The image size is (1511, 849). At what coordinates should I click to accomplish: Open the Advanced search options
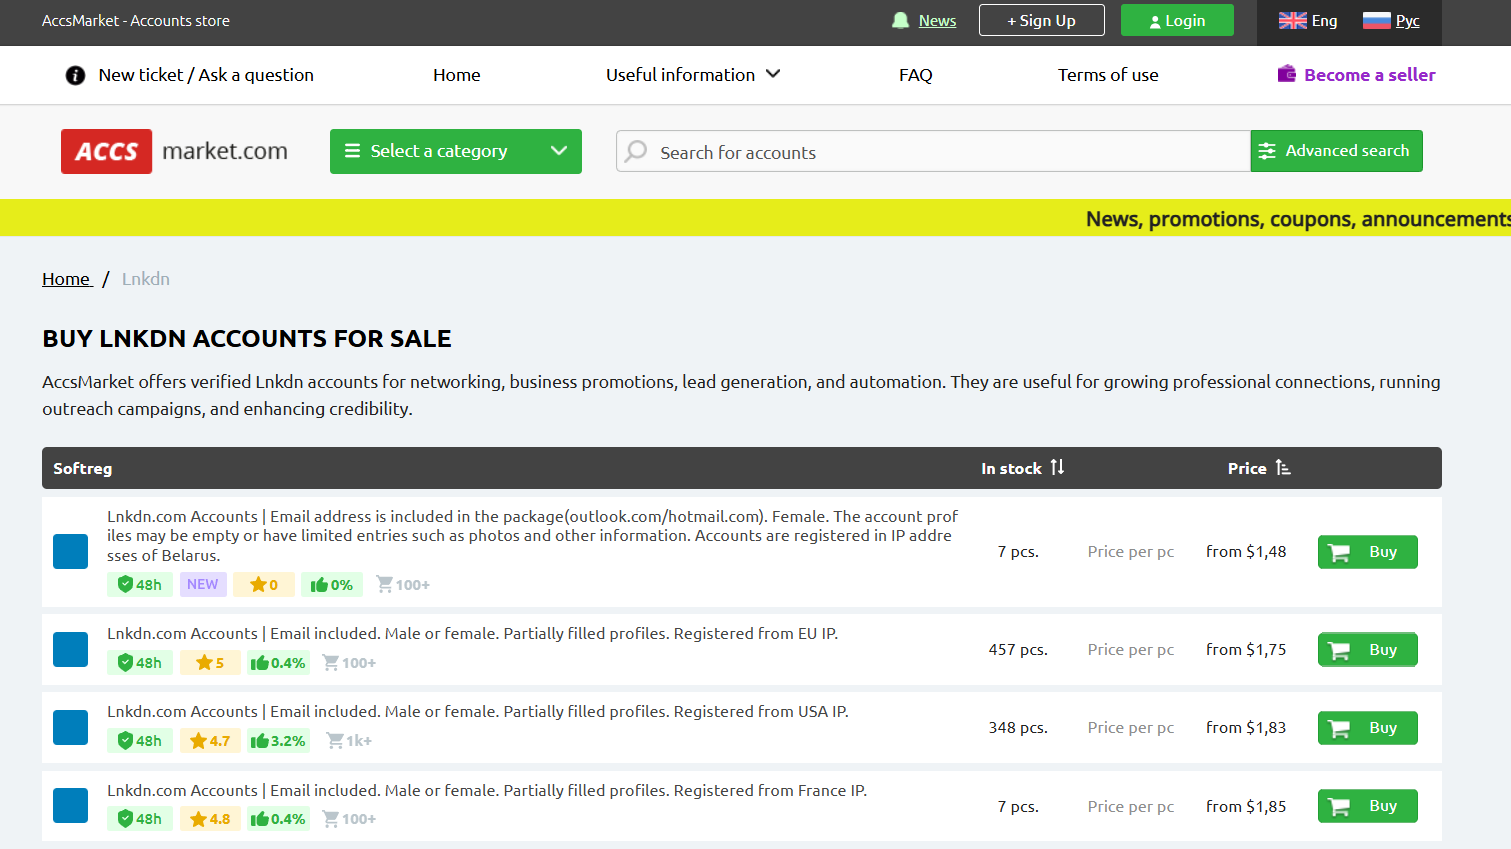[x=1336, y=151]
